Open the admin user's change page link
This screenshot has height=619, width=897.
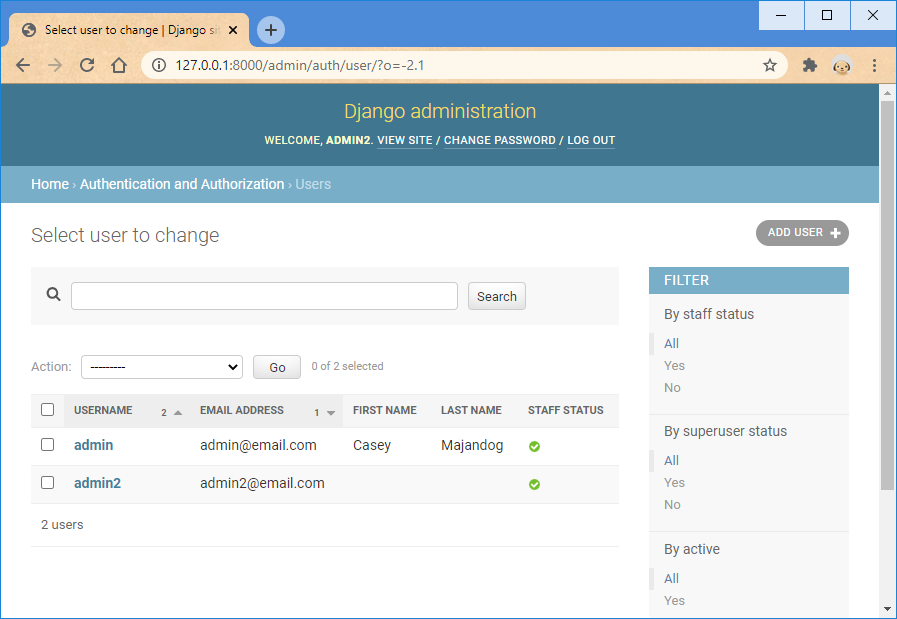93,445
